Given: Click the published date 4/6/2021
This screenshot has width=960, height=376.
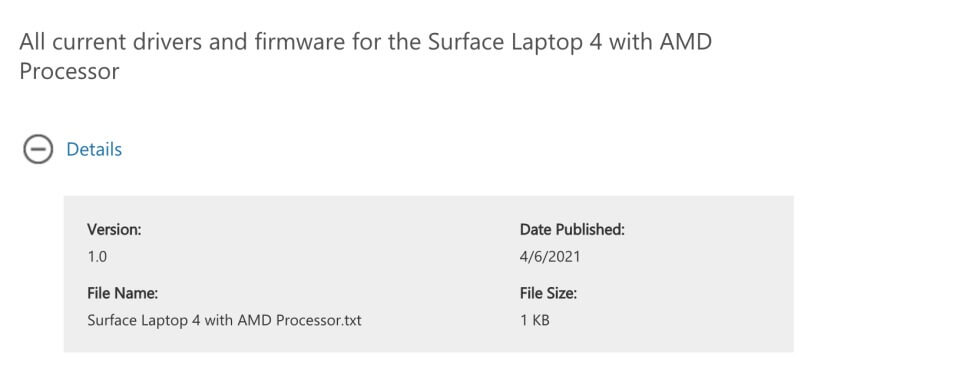Looking at the screenshot, I should tap(550, 257).
